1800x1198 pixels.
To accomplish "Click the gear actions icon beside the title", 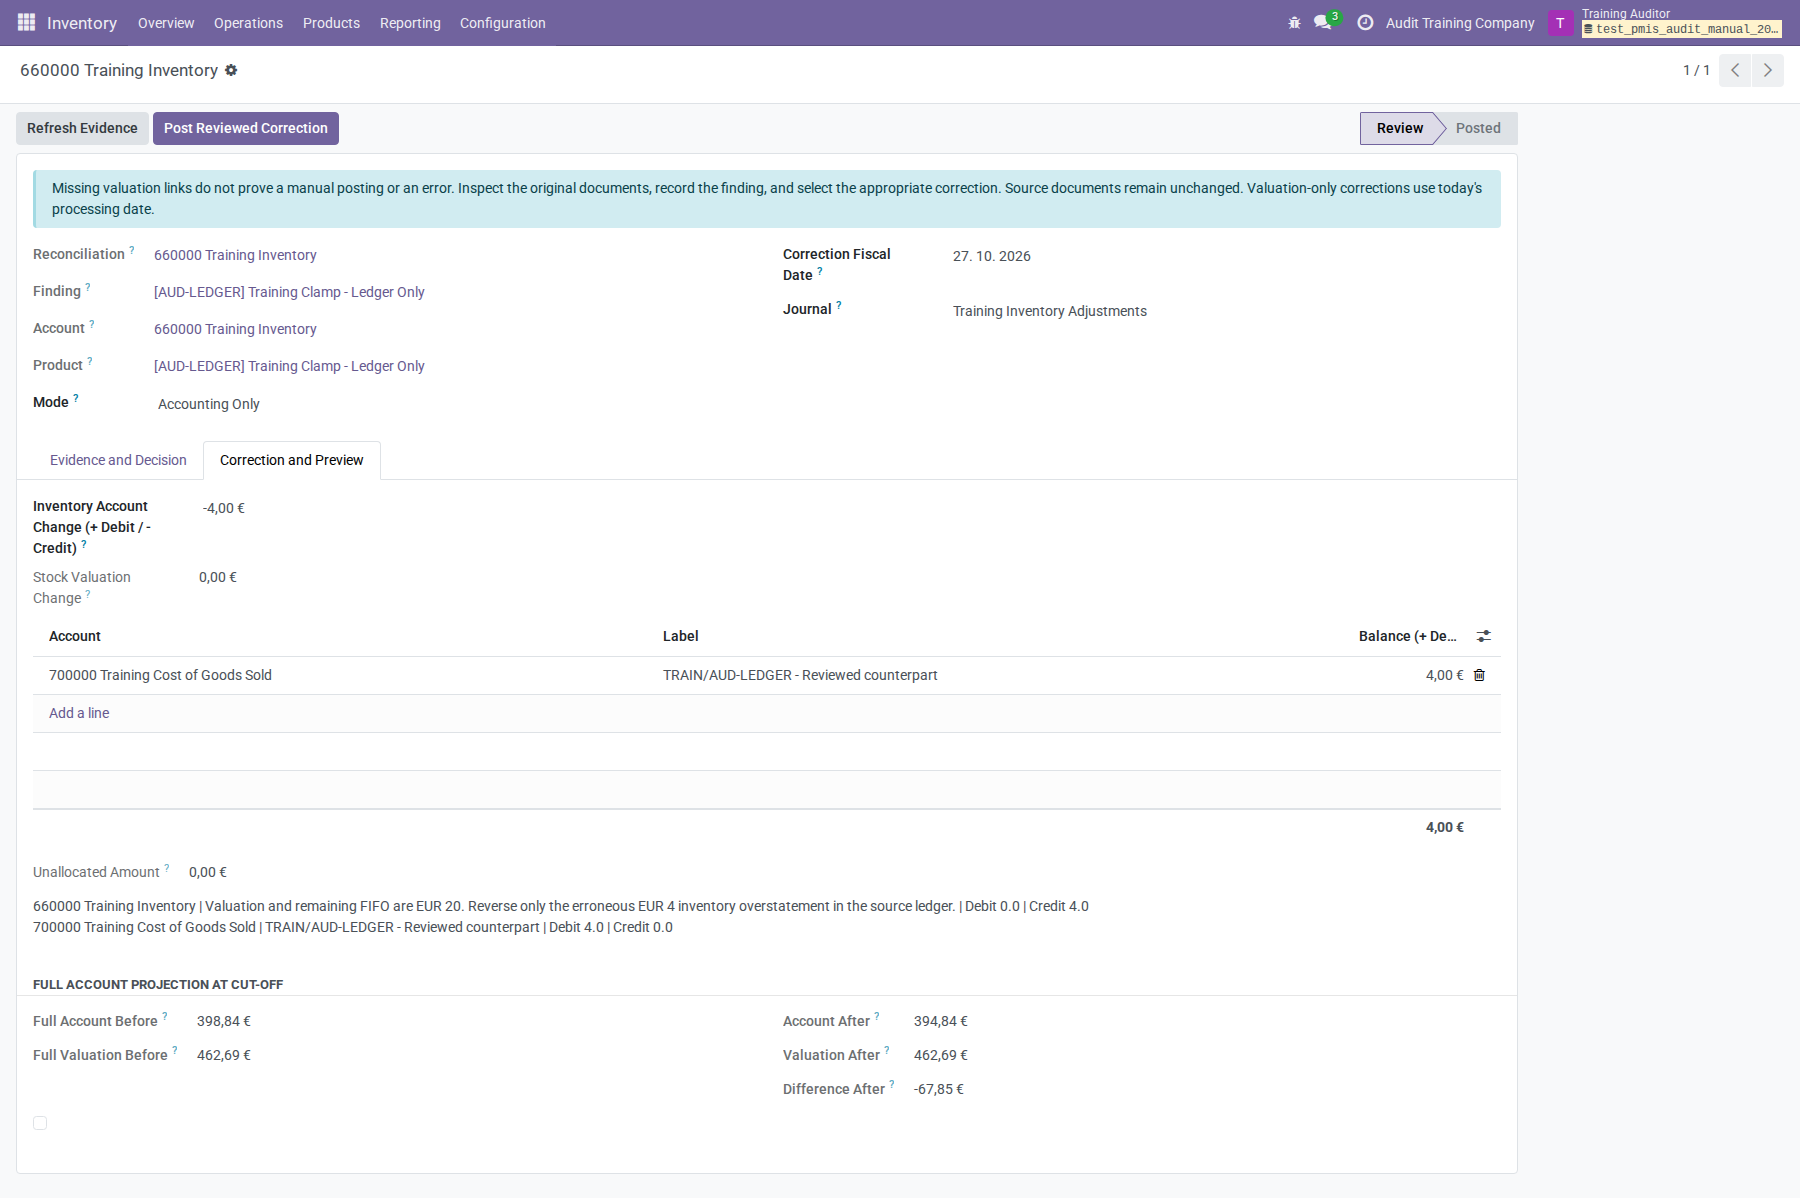I will [231, 70].
